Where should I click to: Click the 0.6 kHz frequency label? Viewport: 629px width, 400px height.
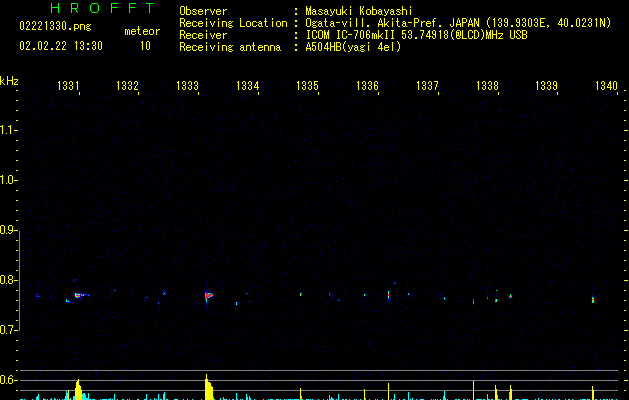(9, 380)
